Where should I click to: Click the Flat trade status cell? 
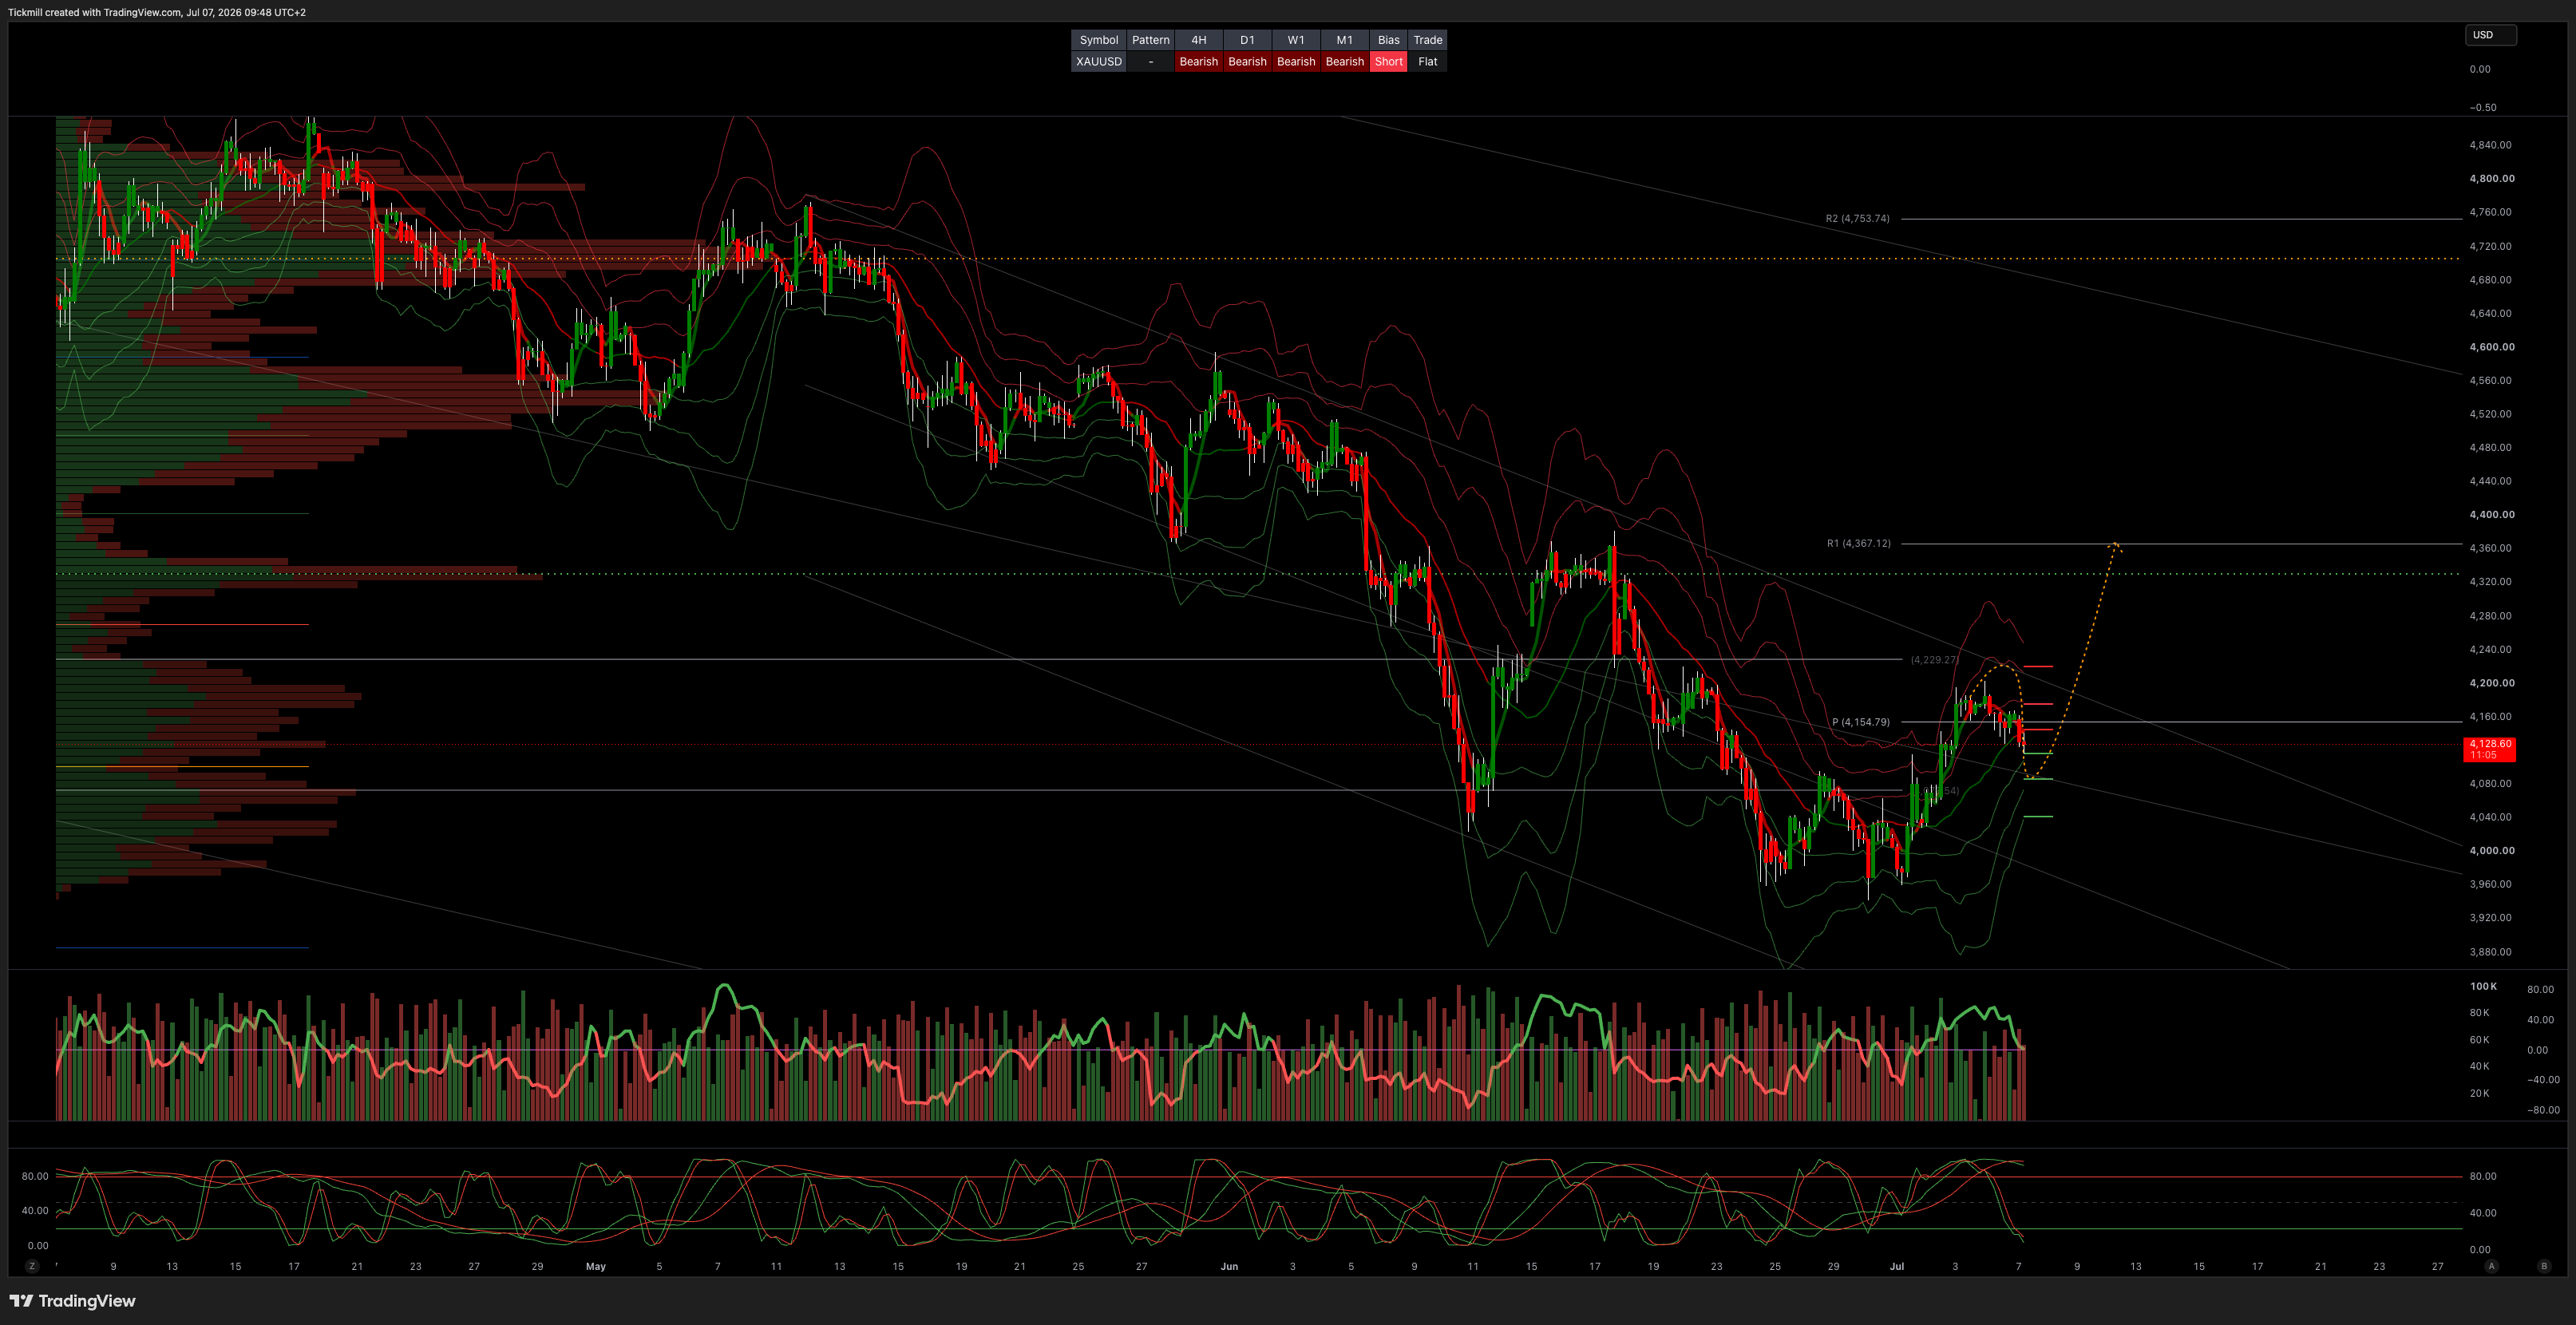click(1427, 62)
